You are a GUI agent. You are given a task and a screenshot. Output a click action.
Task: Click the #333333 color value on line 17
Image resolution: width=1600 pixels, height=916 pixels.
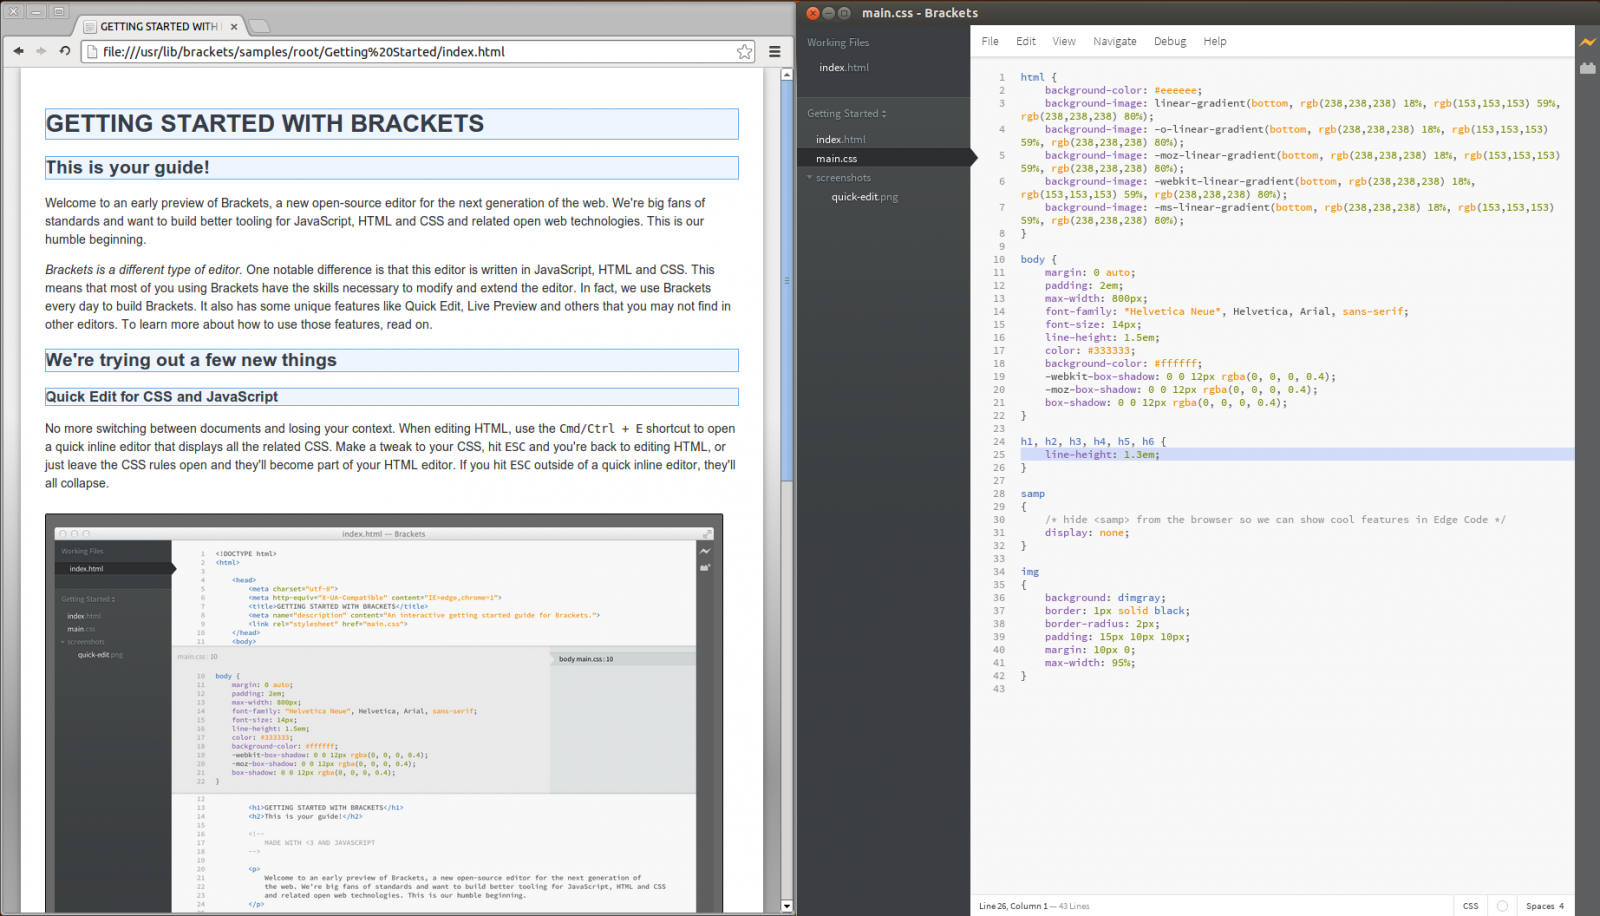tap(1108, 350)
